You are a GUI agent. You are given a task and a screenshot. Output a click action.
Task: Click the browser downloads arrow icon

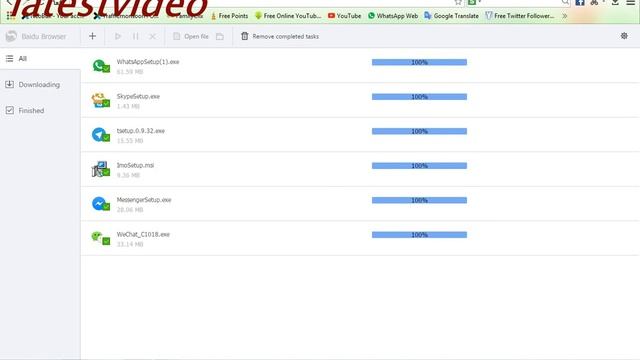click(x=615, y=2)
